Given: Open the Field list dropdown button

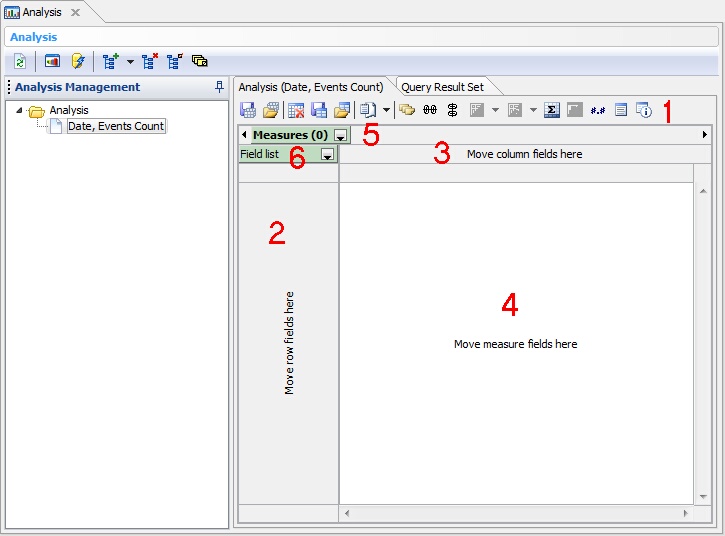Looking at the screenshot, I should [x=327, y=155].
